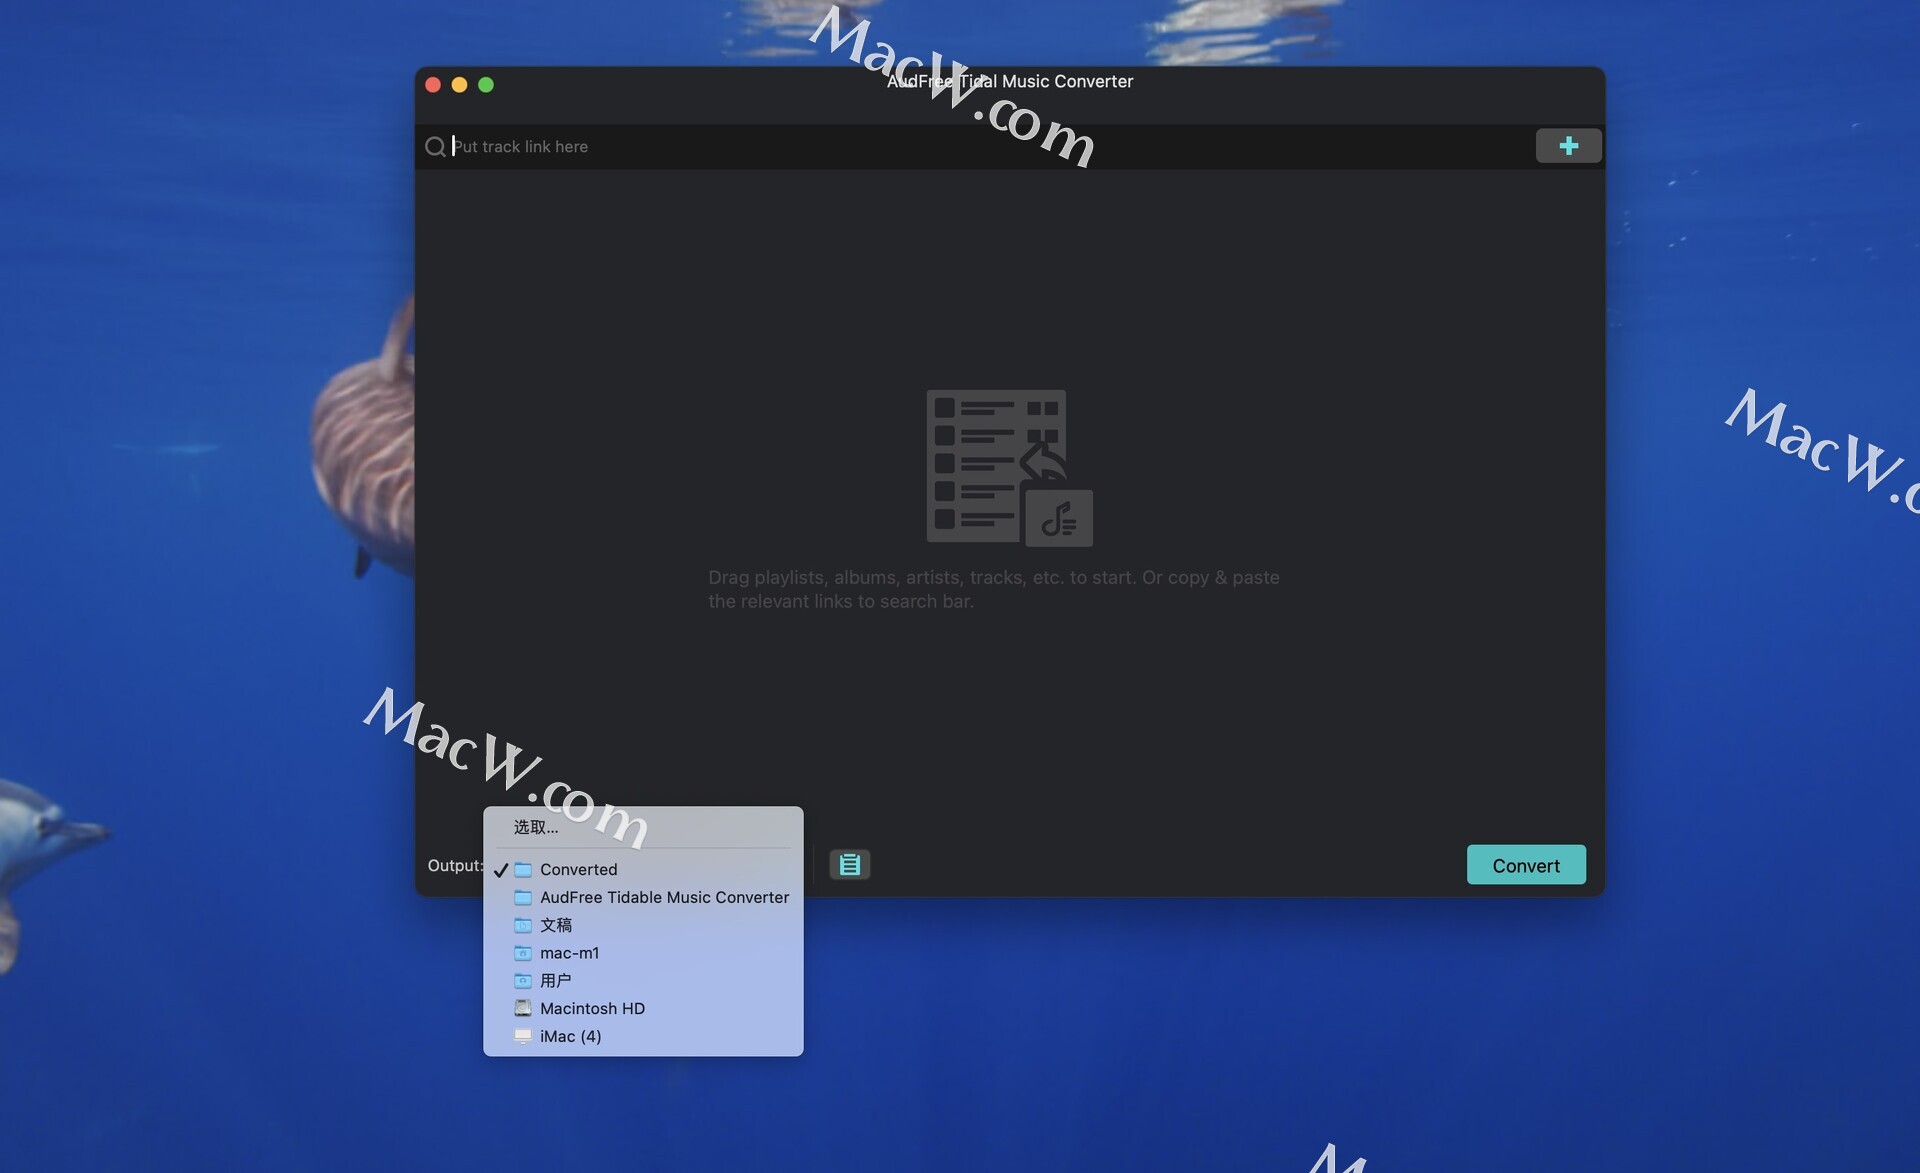Open the converted history list icon

(849, 865)
